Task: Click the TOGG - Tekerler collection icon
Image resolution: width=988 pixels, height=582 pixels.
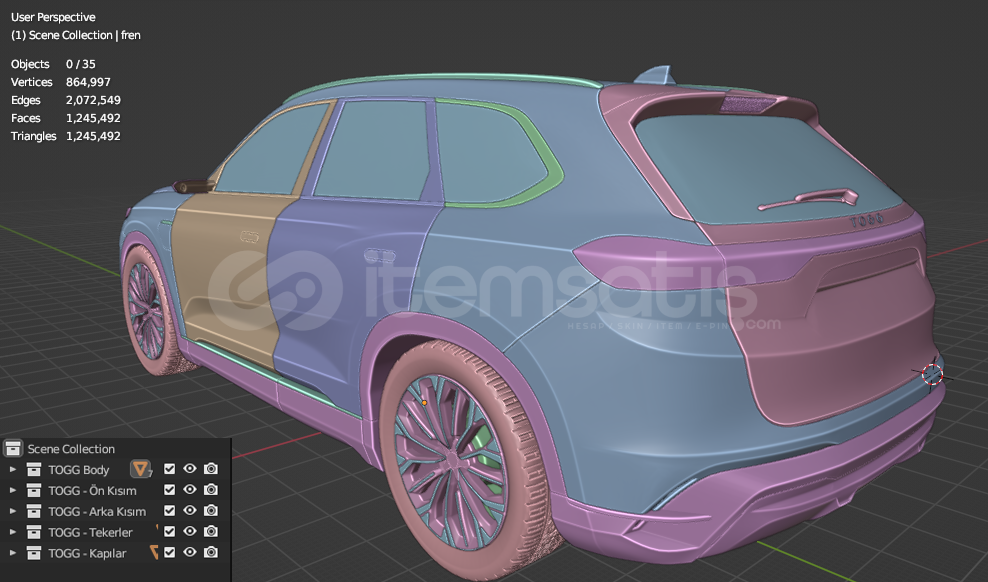Action: coord(33,532)
